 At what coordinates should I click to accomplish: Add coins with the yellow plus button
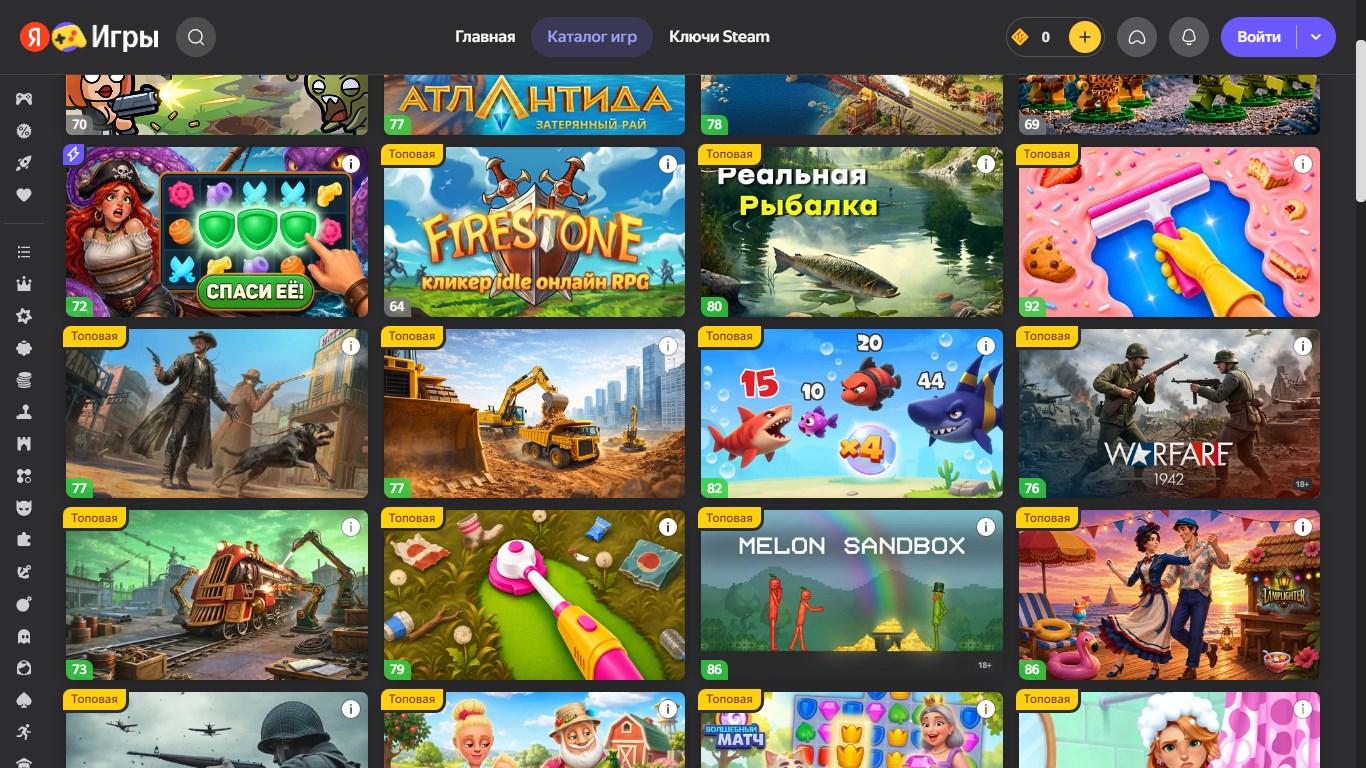(x=1085, y=37)
